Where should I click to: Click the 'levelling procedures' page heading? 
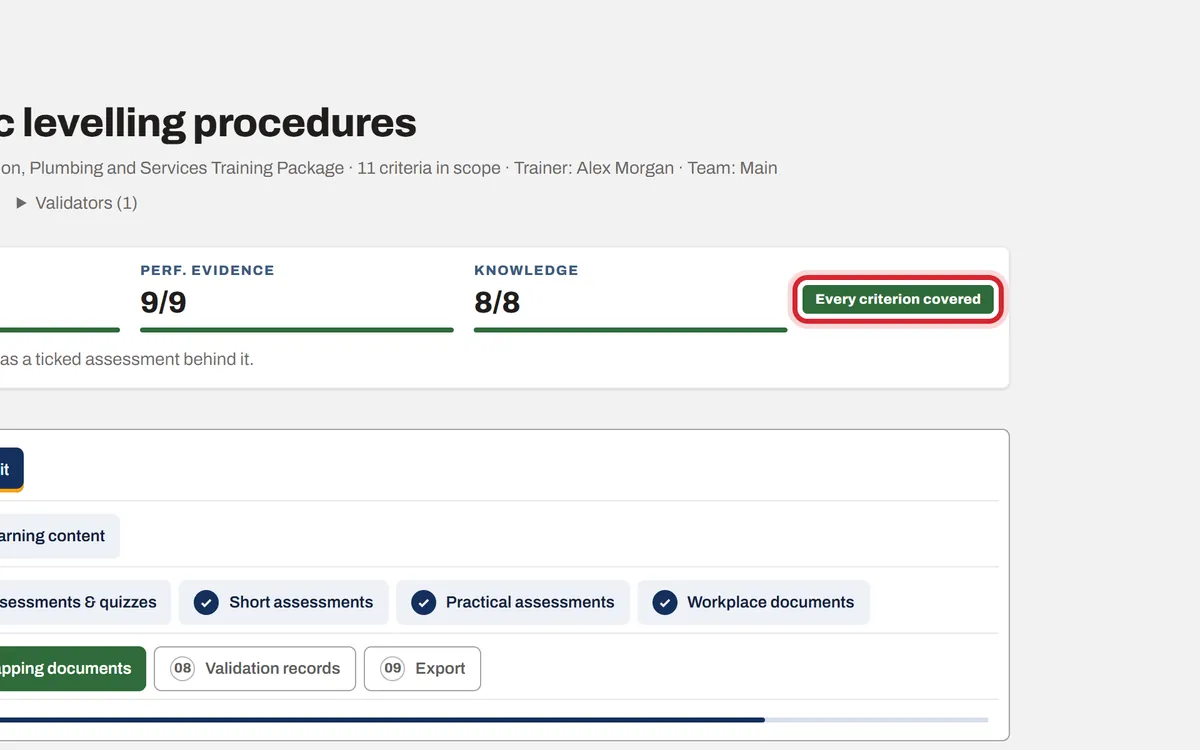219,123
